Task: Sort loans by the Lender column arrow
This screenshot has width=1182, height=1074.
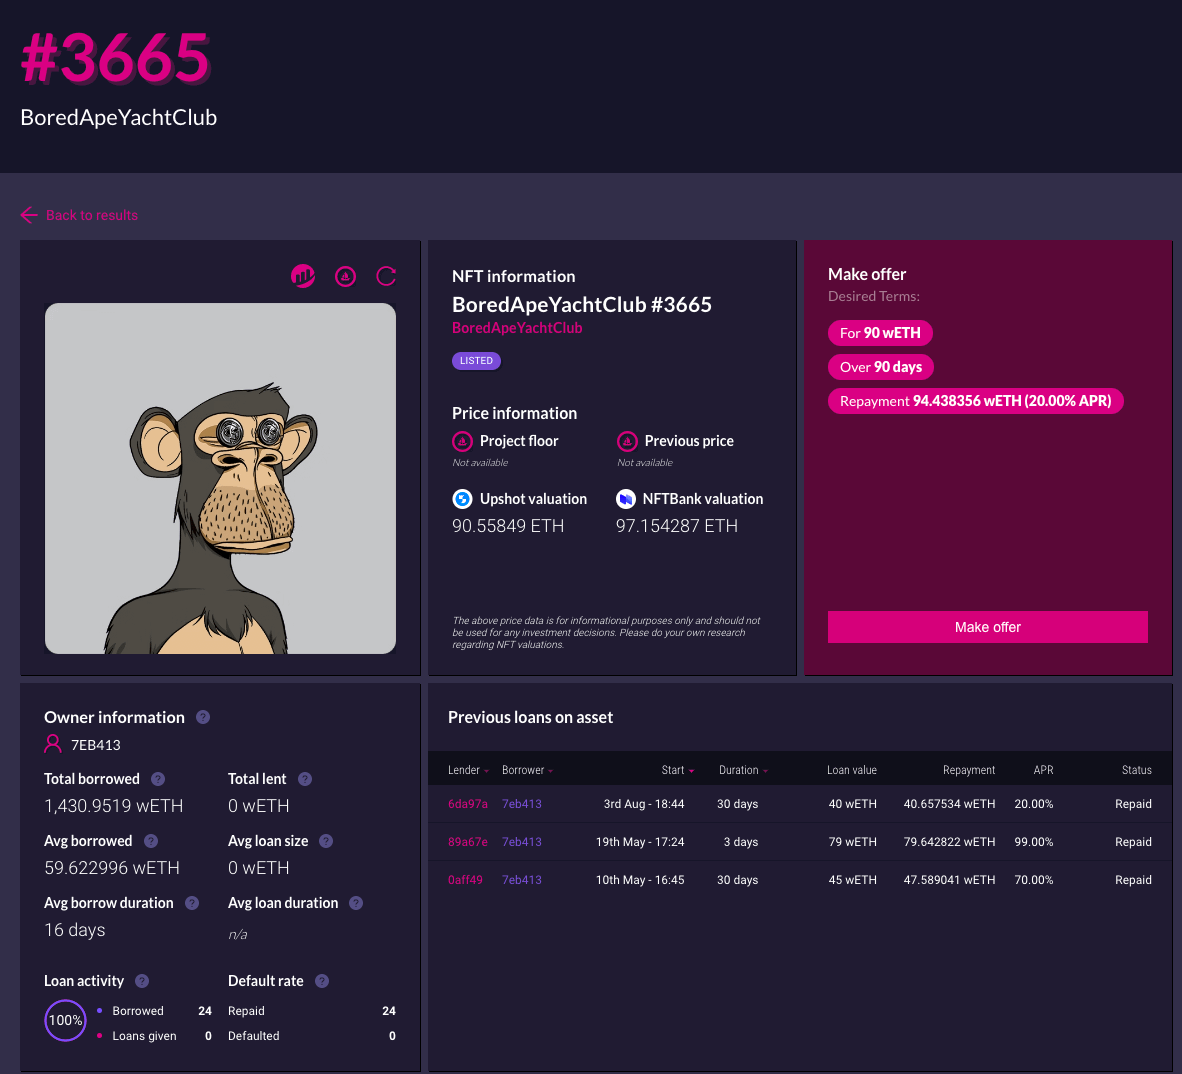Action: click(487, 771)
